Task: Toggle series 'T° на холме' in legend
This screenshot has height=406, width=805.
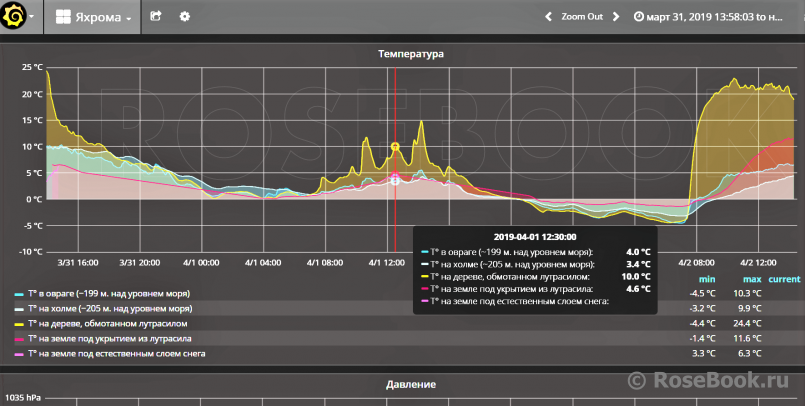Action: tap(110, 309)
